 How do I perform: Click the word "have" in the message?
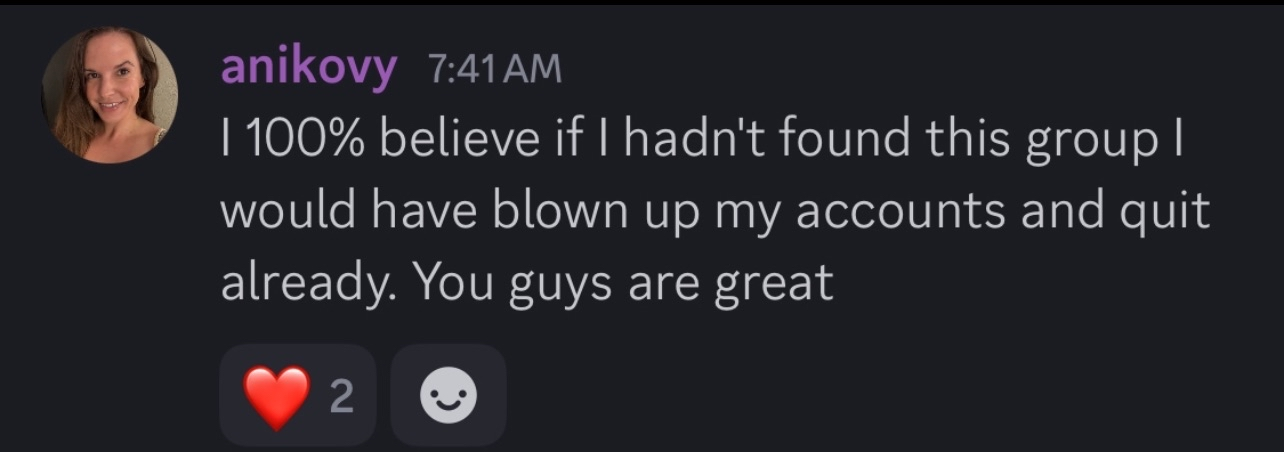click(x=427, y=212)
